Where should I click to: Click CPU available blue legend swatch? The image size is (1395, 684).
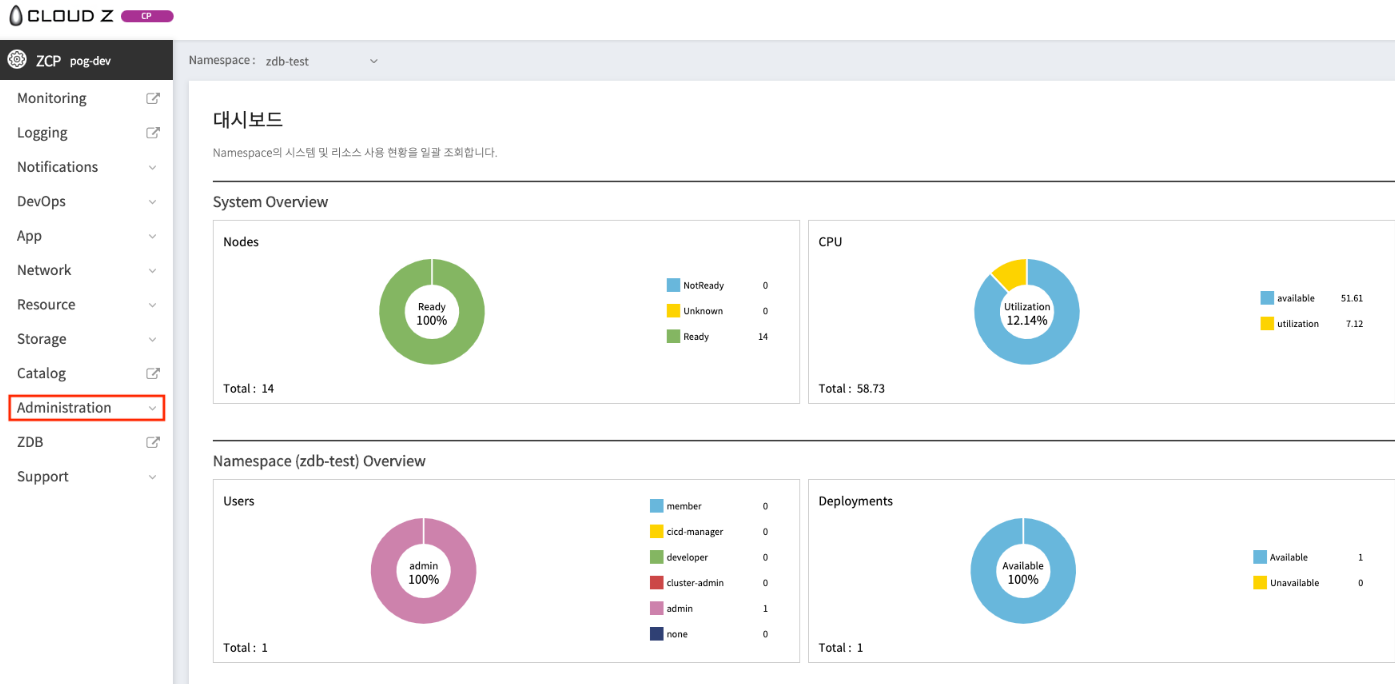tap(1267, 298)
